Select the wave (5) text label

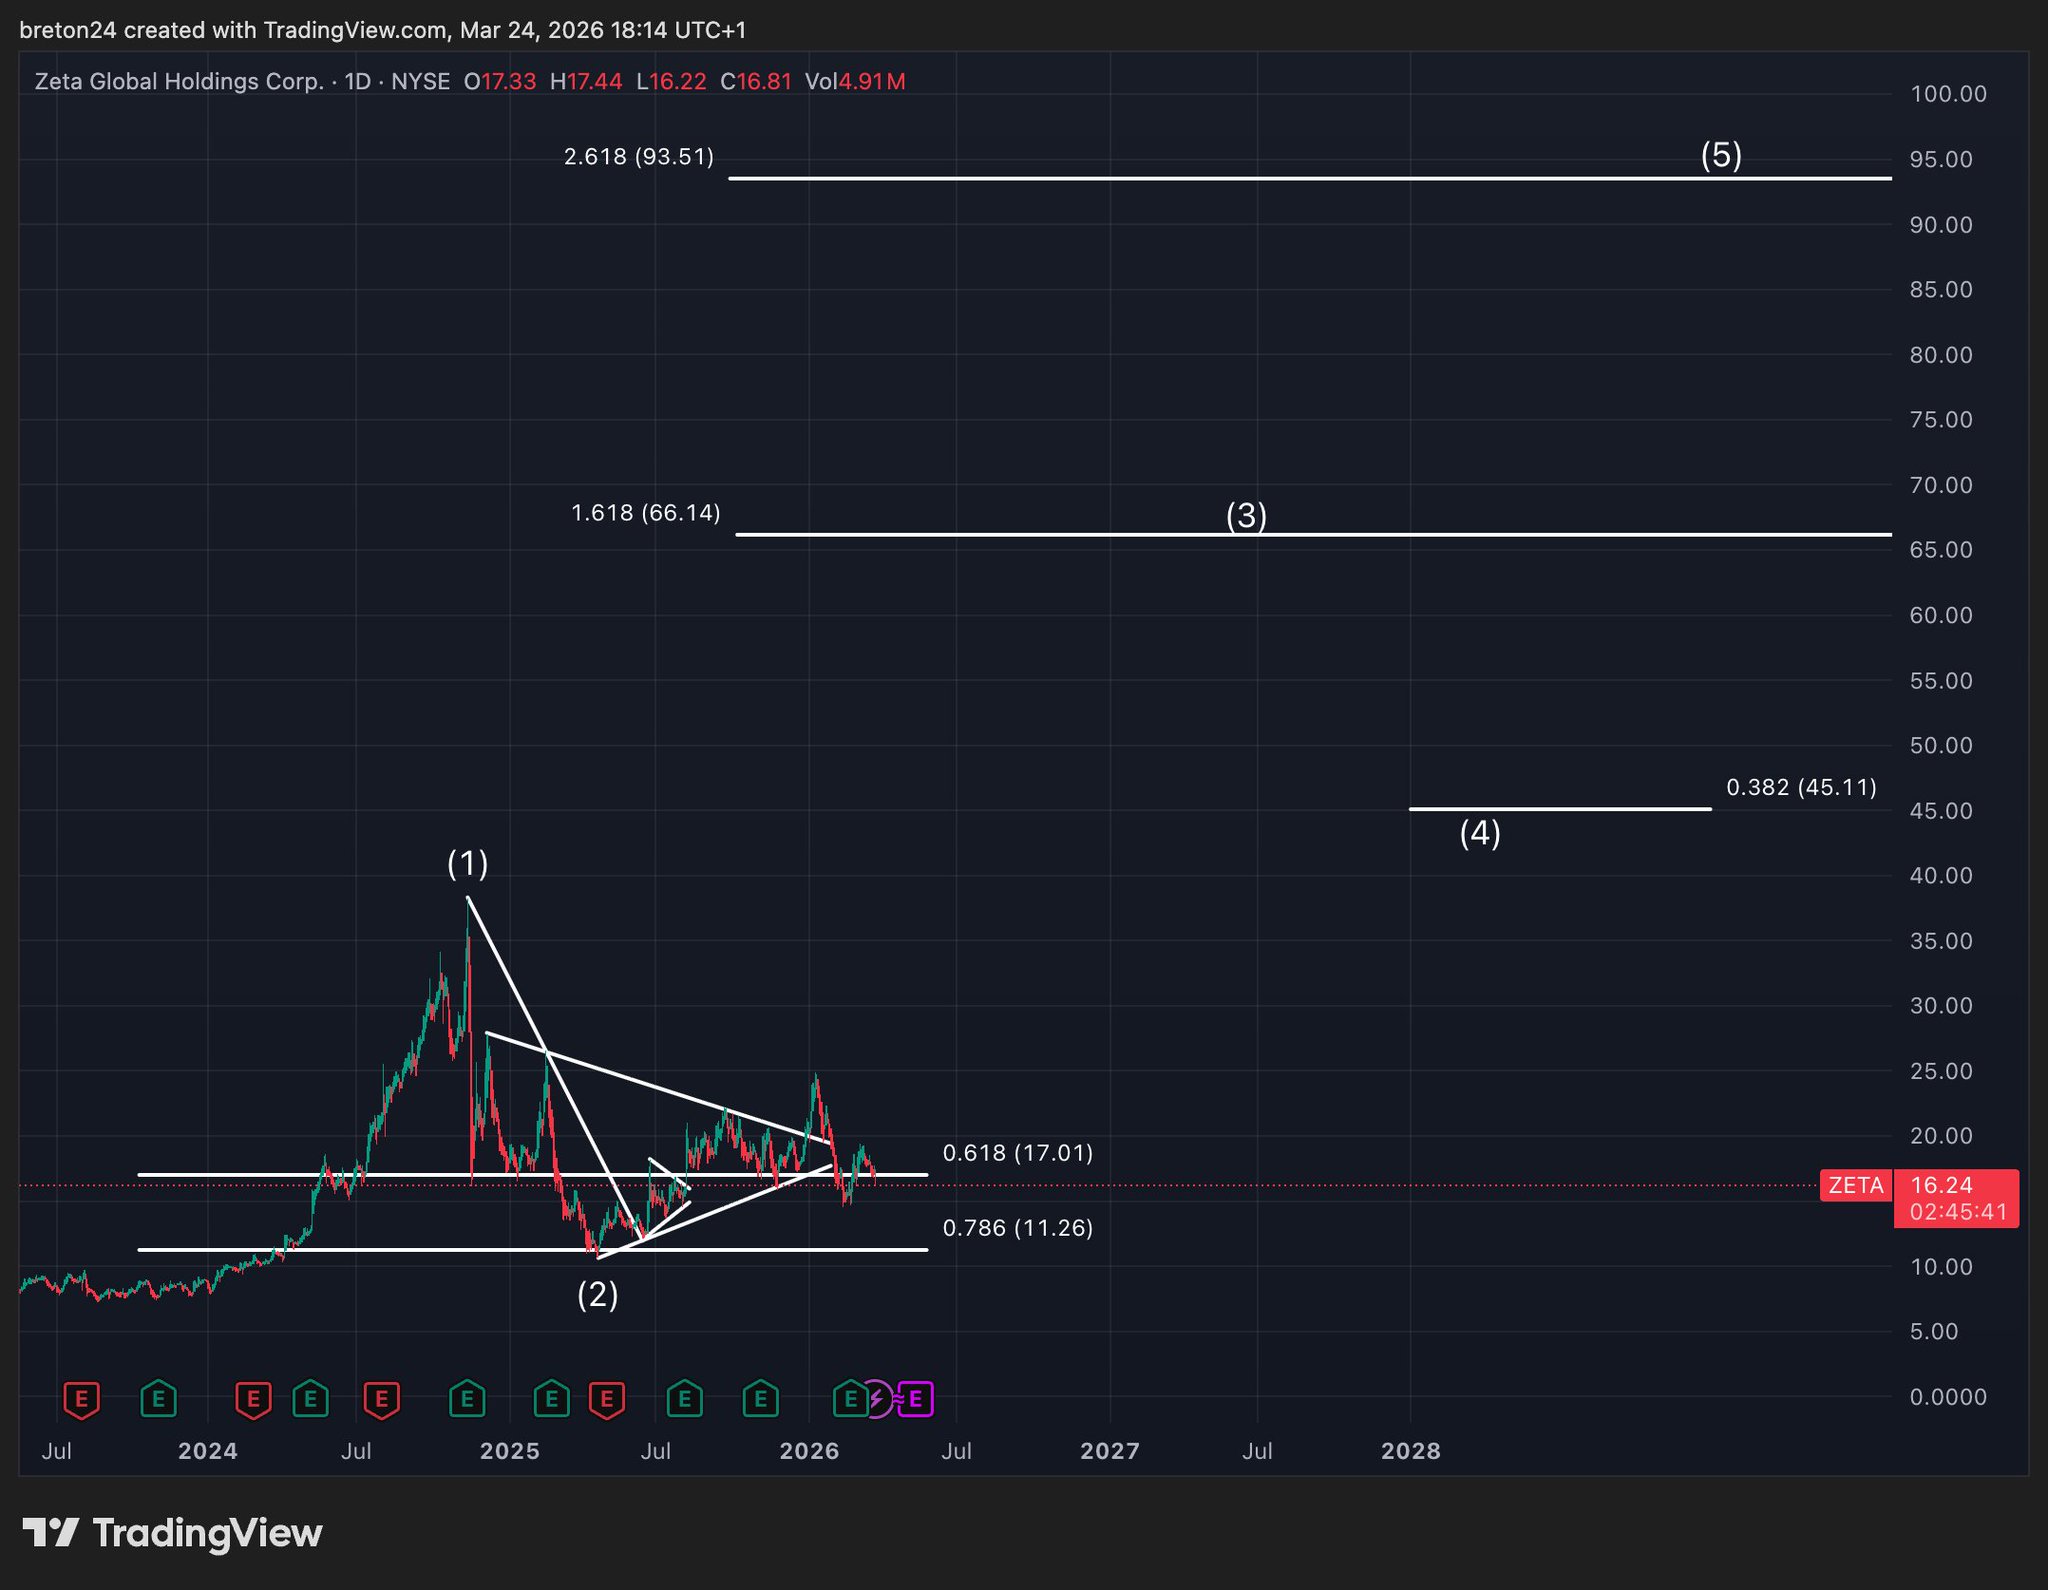[1721, 155]
